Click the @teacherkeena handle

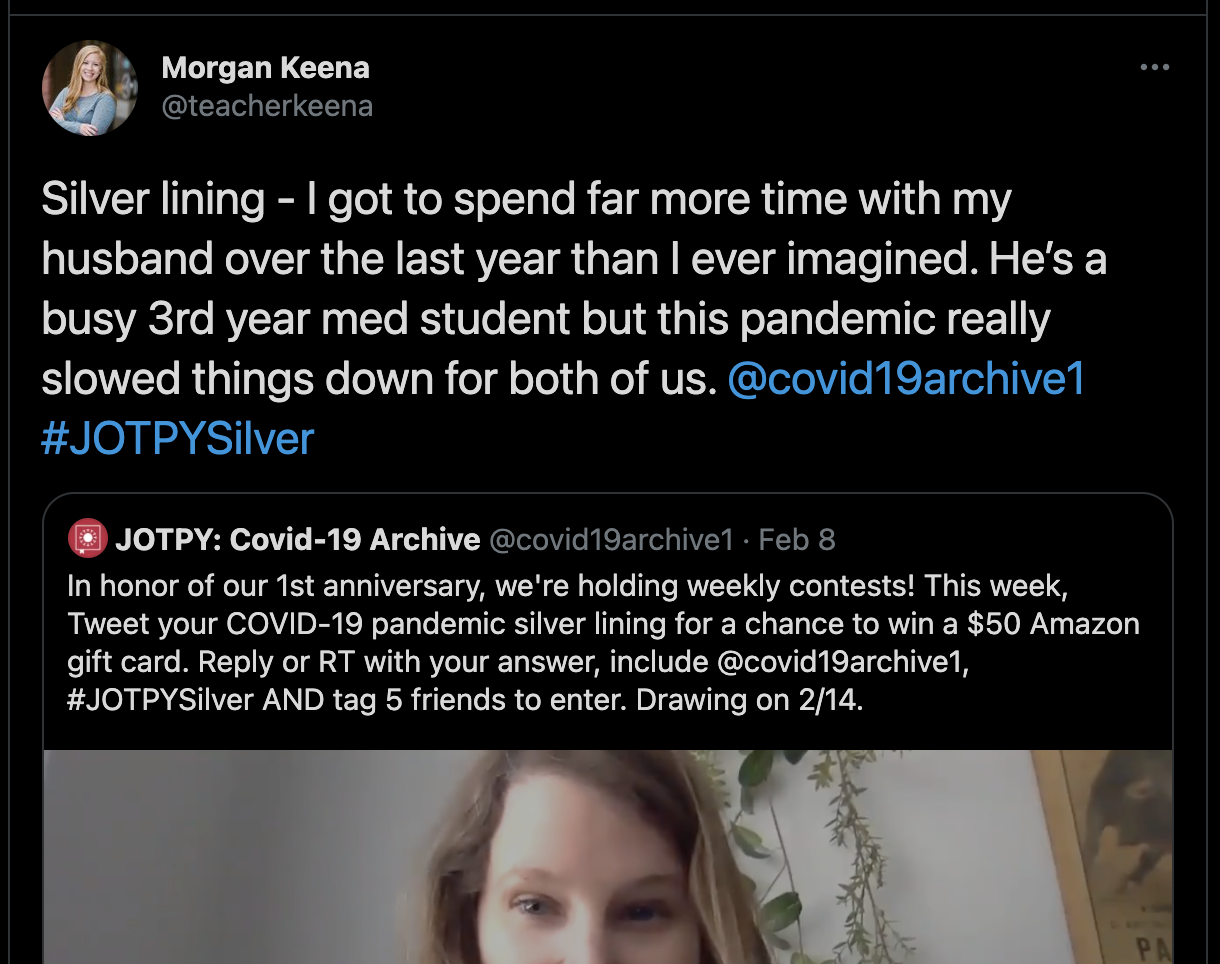(x=267, y=106)
